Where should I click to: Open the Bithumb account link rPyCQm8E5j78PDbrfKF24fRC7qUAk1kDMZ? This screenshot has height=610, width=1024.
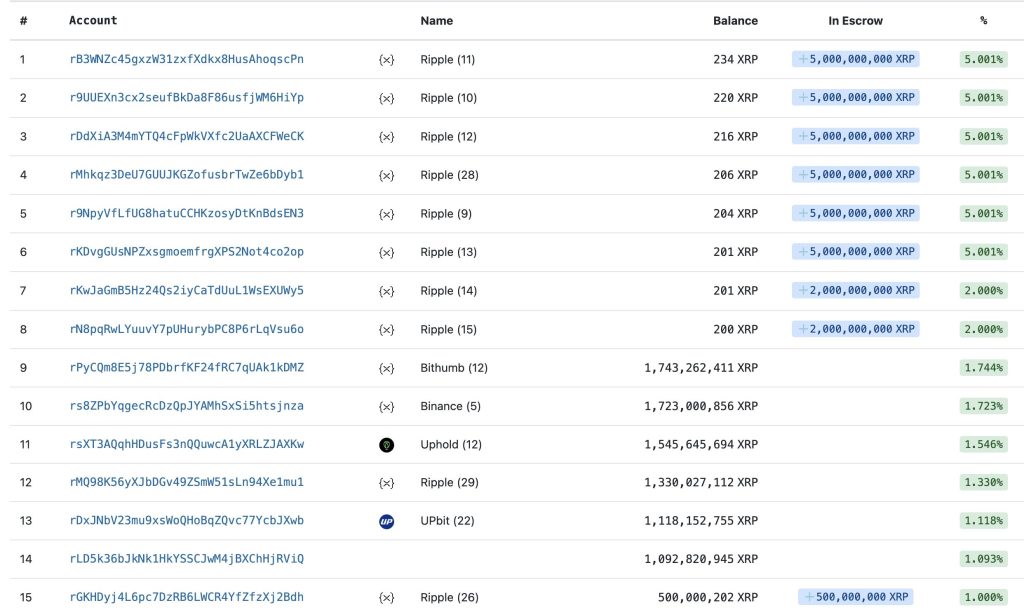pyautogui.click(x=187, y=367)
